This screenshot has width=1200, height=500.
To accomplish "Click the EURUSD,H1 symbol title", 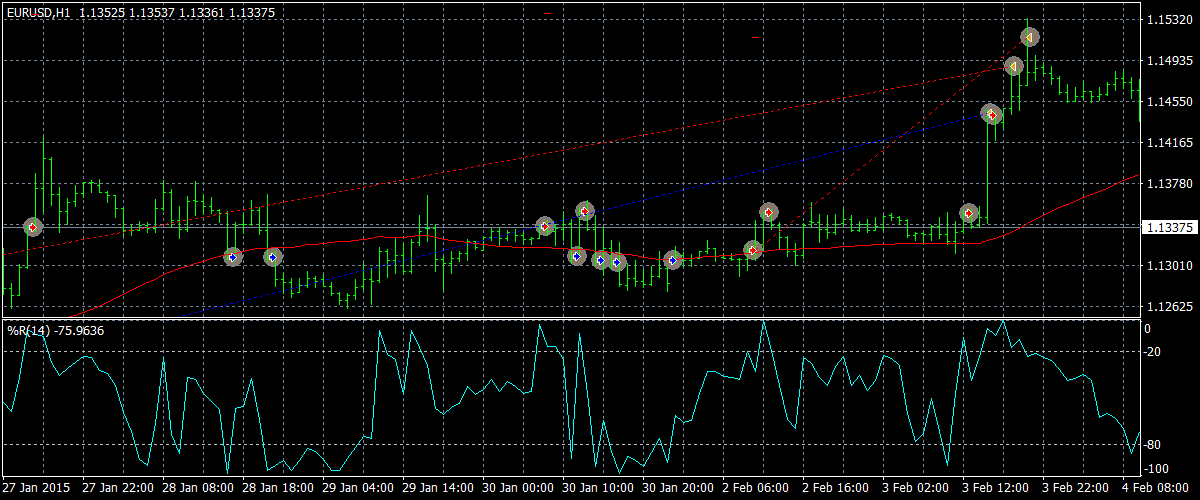I will tap(37, 13).
